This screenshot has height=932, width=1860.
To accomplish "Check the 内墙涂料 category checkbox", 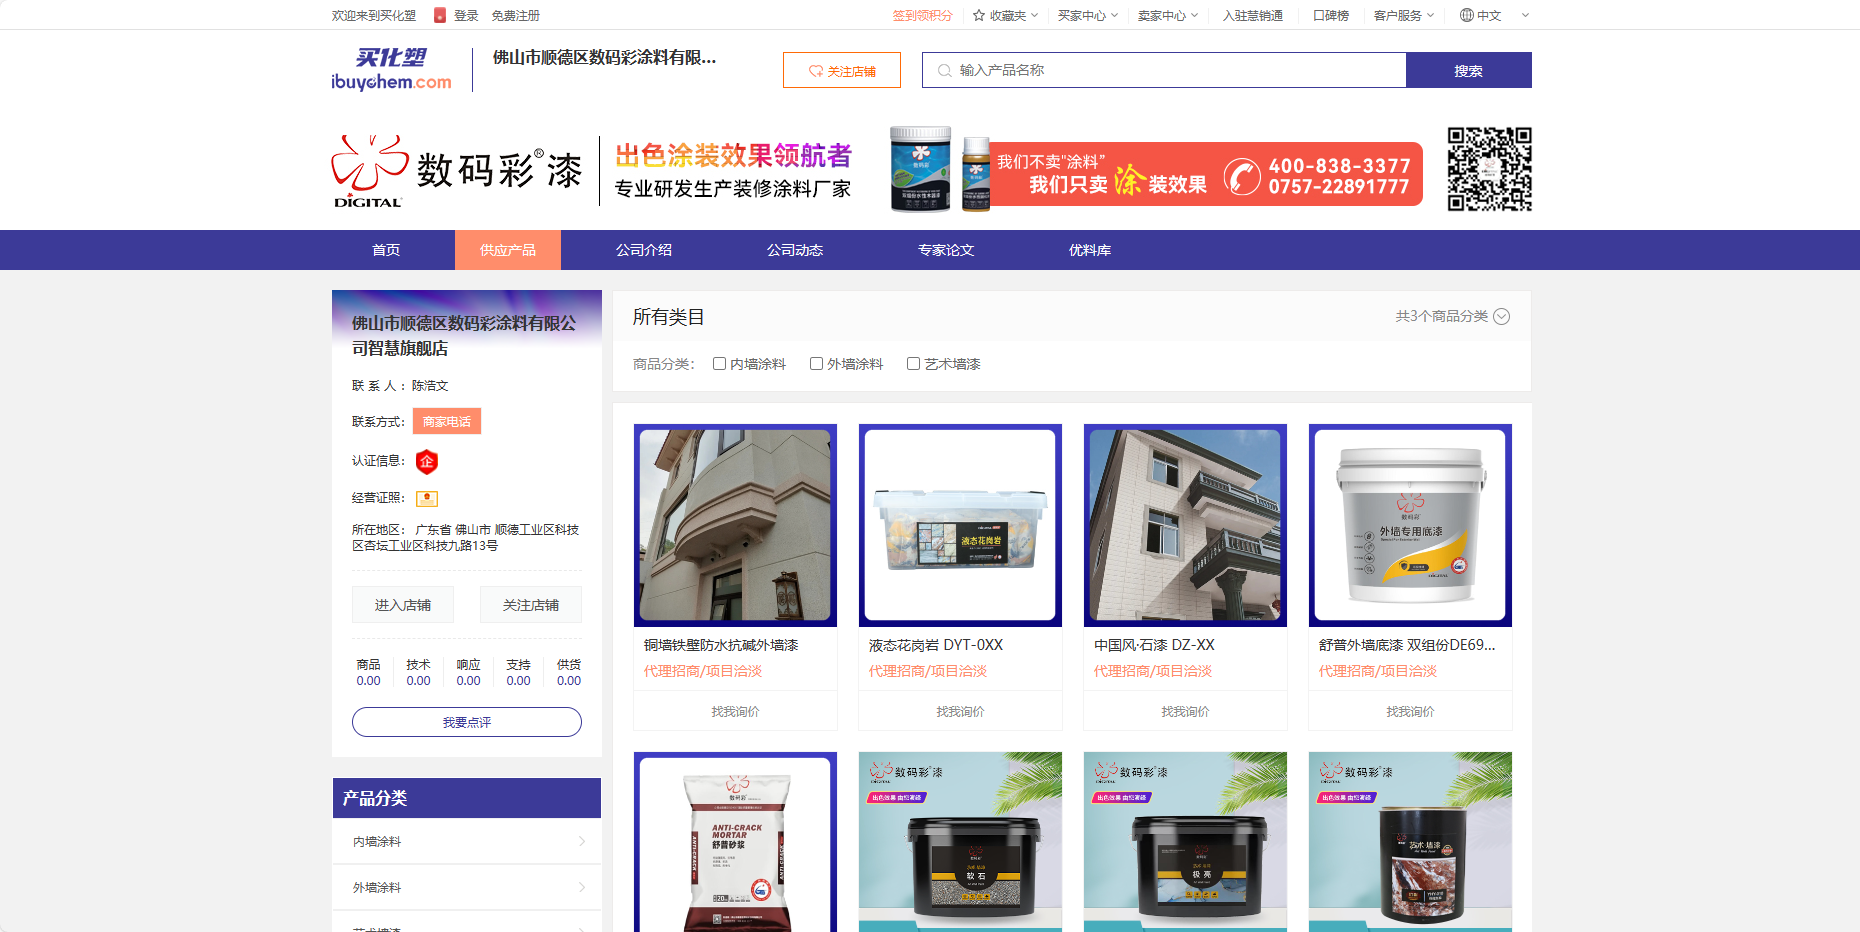I will pos(719,364).
